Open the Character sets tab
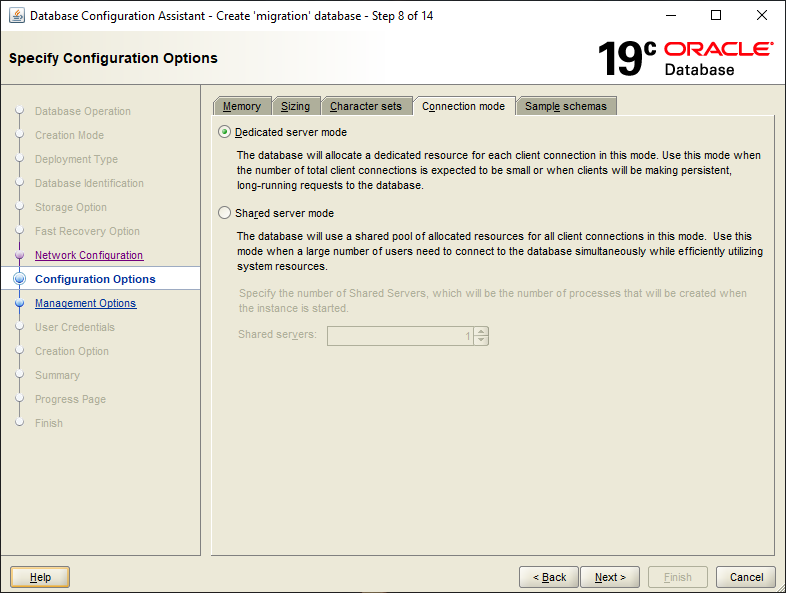 366,106
